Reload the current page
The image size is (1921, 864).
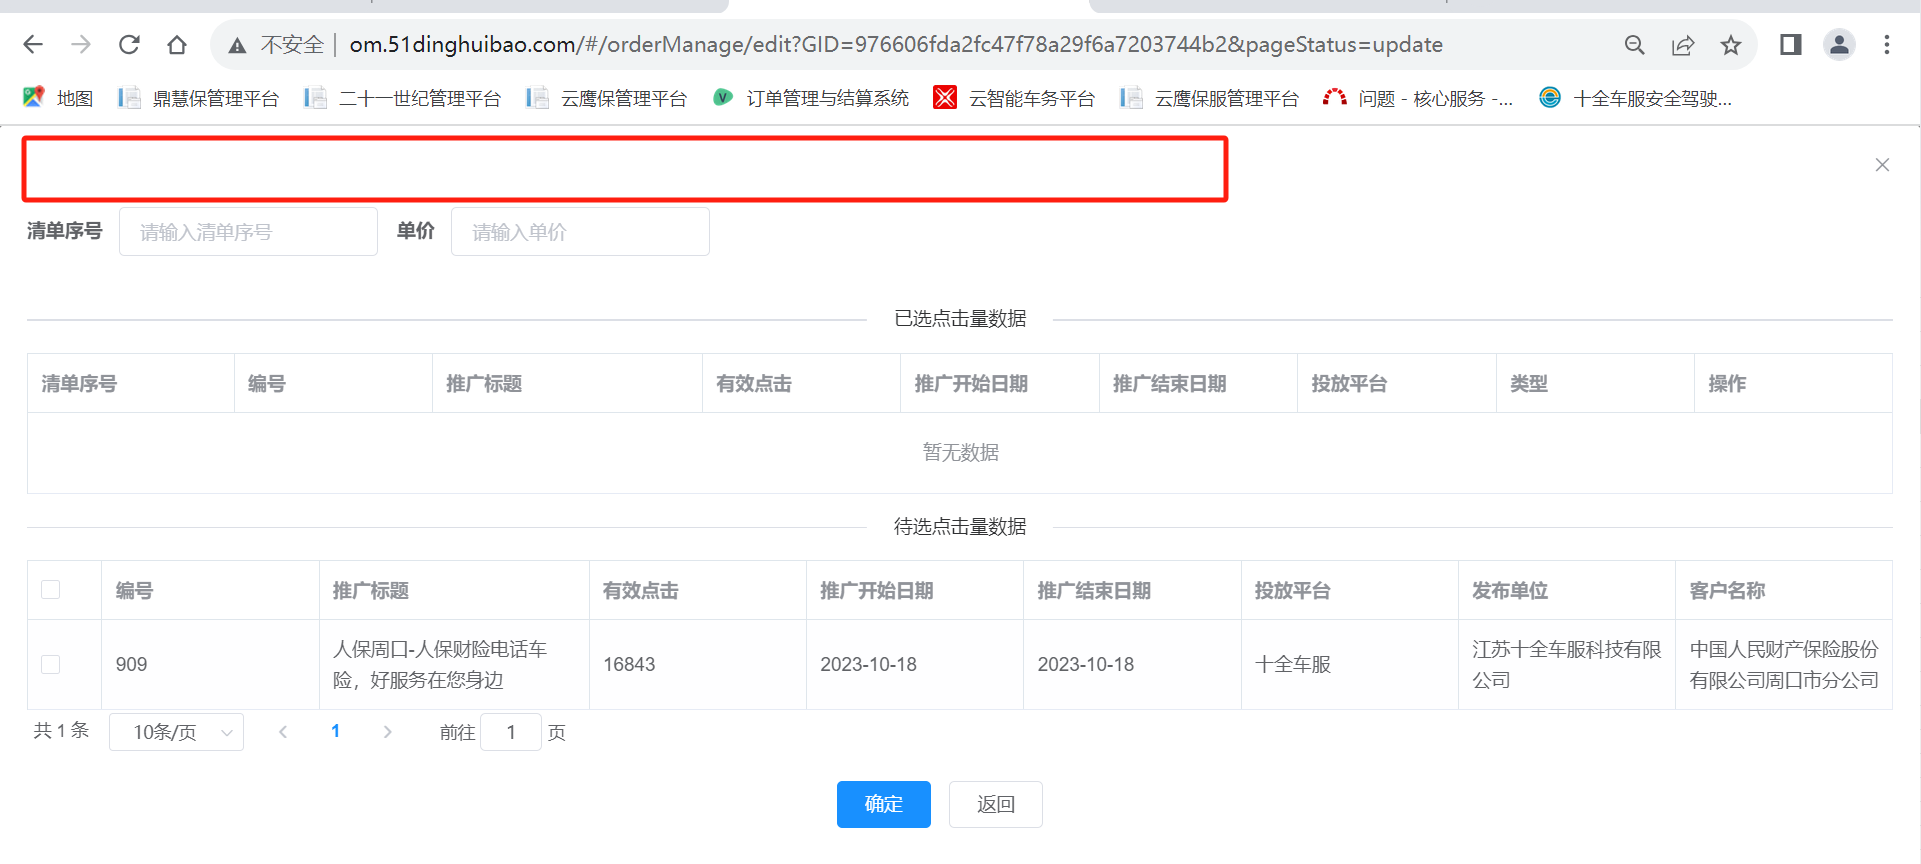click(129, 45)
